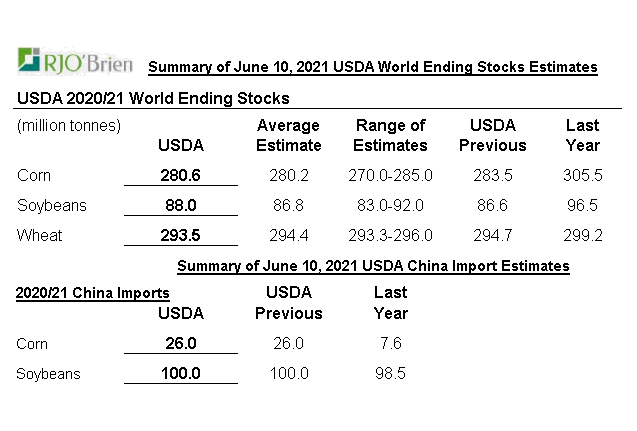Image resolution: width=637 pixels, height=431 pixels.
Task: Select China soybeans last year value 98.5
Action: coord(390,374)
